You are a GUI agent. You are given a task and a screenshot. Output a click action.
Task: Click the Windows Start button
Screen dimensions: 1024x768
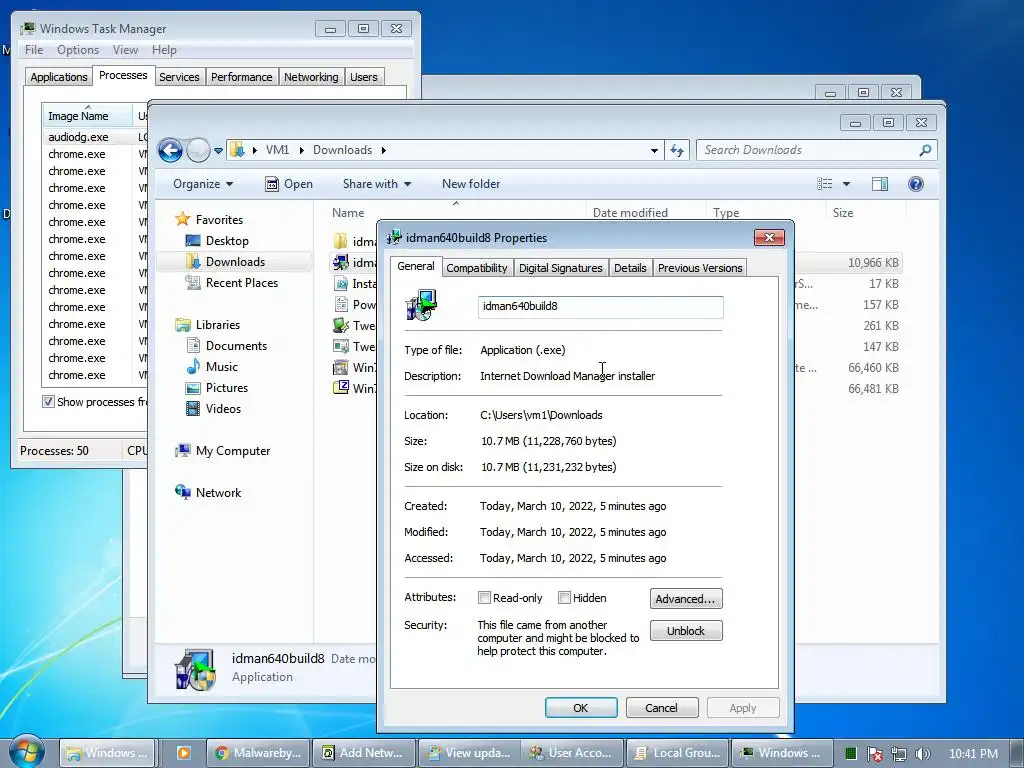[26, 752]
